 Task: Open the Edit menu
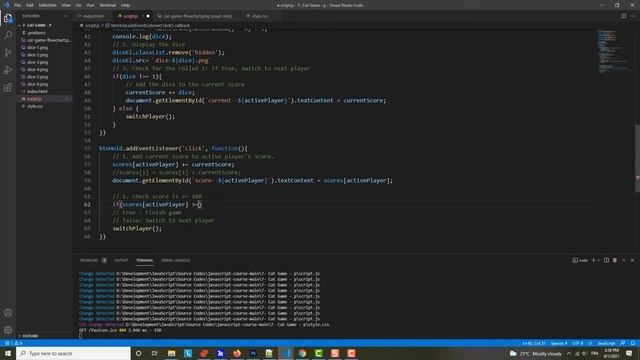pos(29,5)
